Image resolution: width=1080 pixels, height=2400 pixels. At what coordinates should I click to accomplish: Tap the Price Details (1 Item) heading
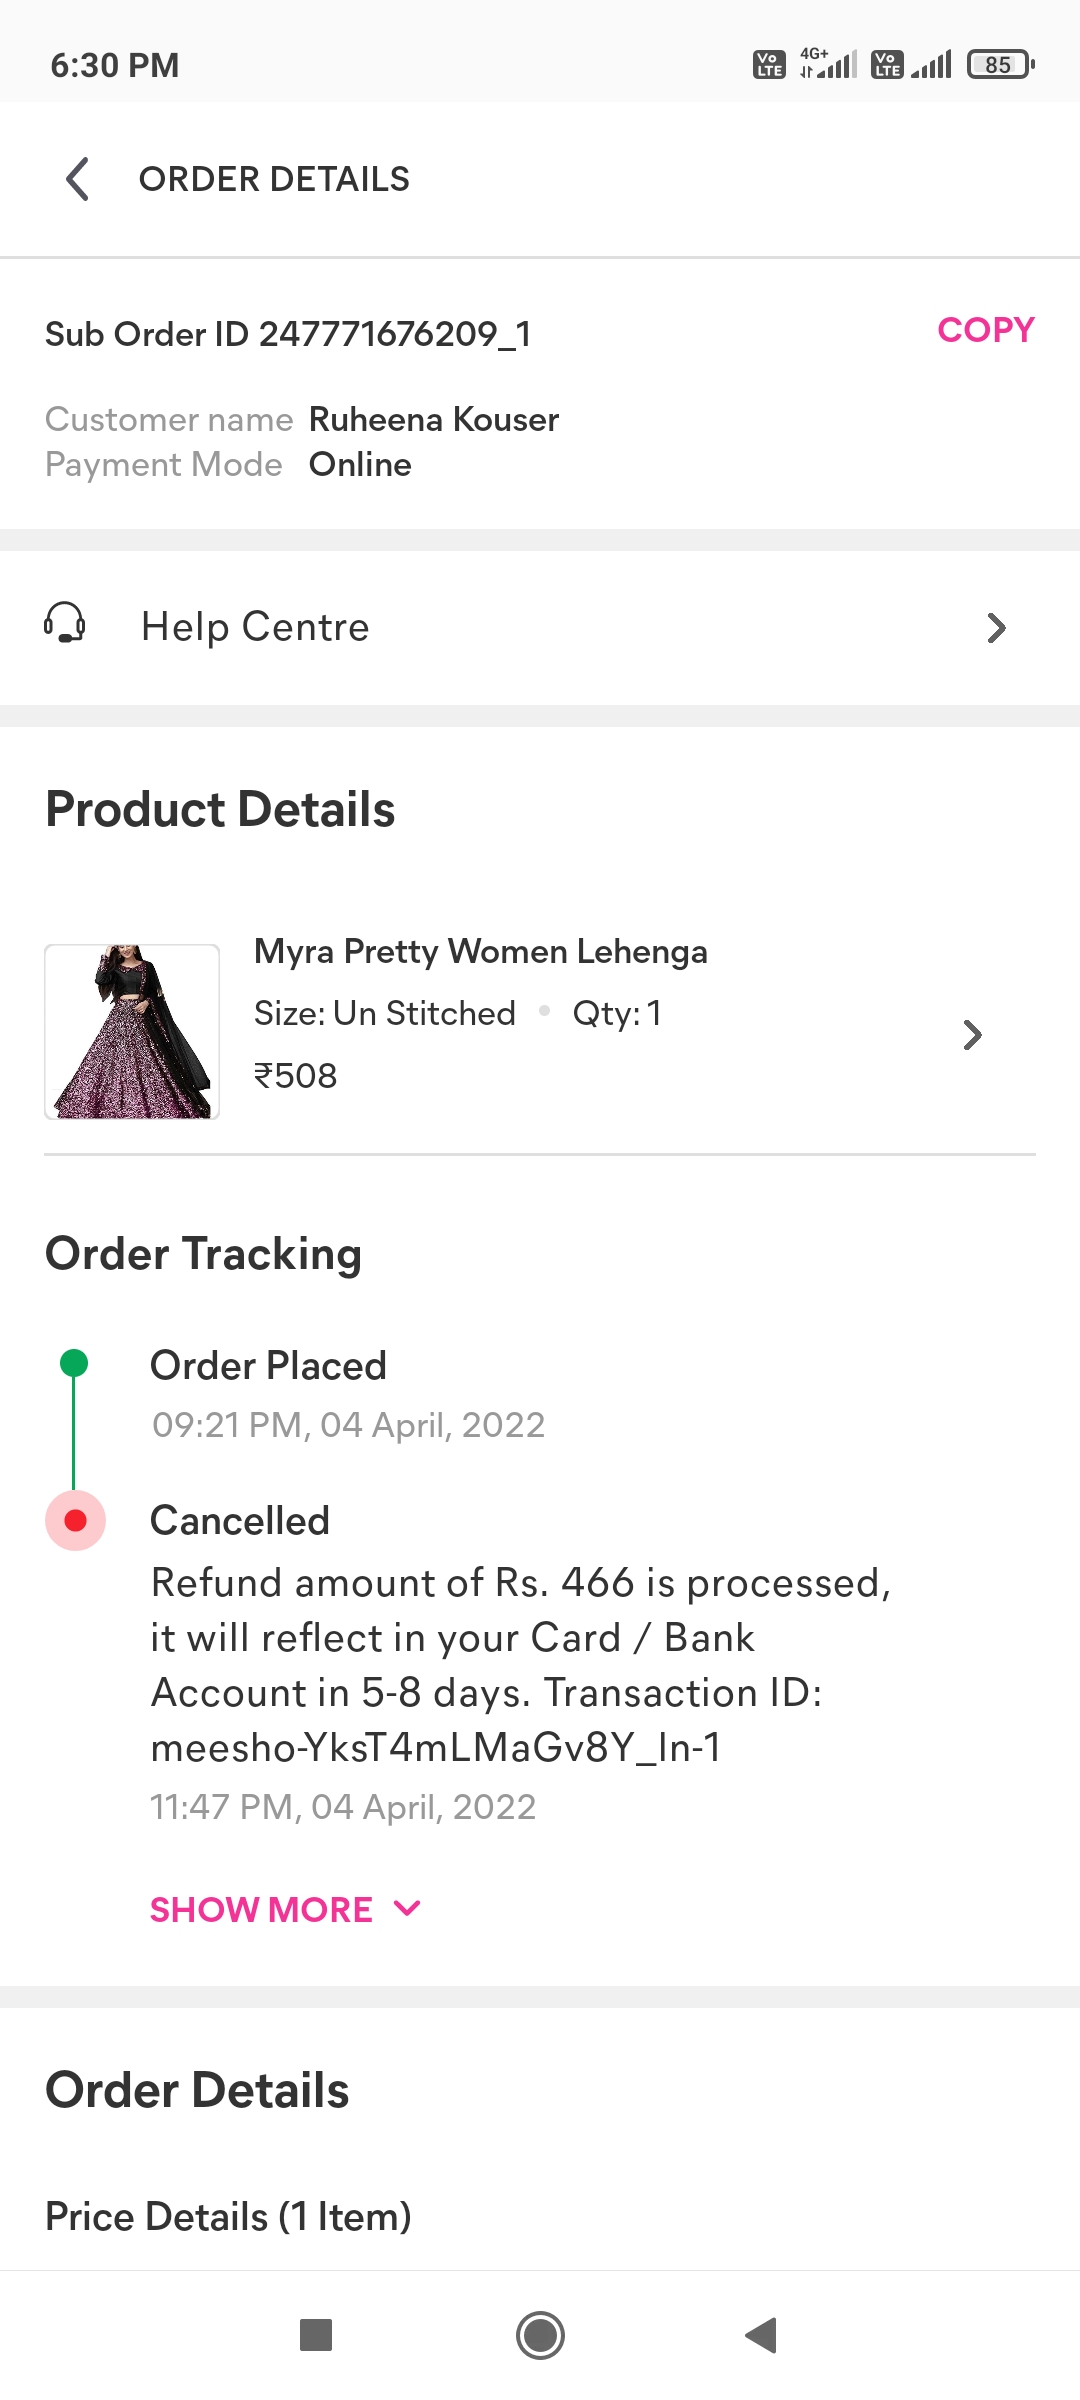coord(228,2217)
